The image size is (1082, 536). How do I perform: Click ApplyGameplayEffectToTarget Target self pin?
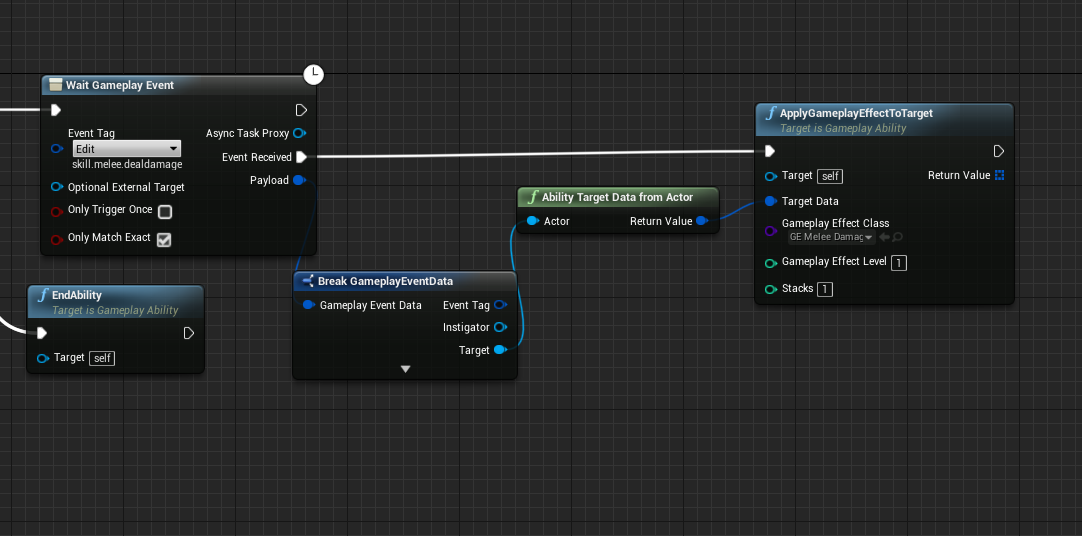click(771, 177)
